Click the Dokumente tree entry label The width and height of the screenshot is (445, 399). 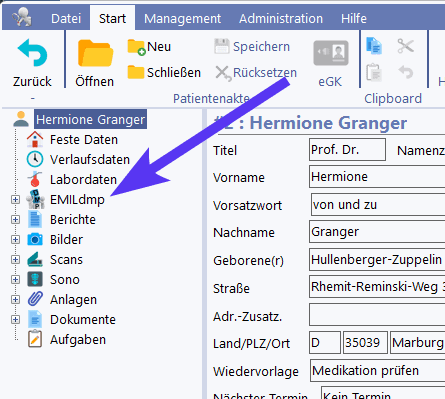(x=83, y=320)
